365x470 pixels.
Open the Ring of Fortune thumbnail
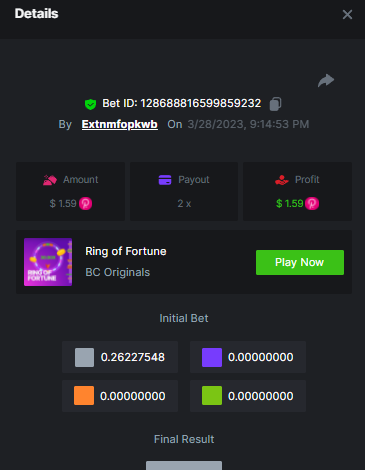pos(48,262)
